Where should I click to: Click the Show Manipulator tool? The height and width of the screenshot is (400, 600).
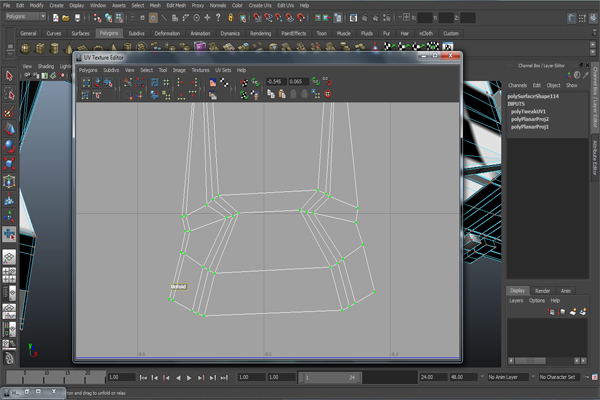click(9, 217)
